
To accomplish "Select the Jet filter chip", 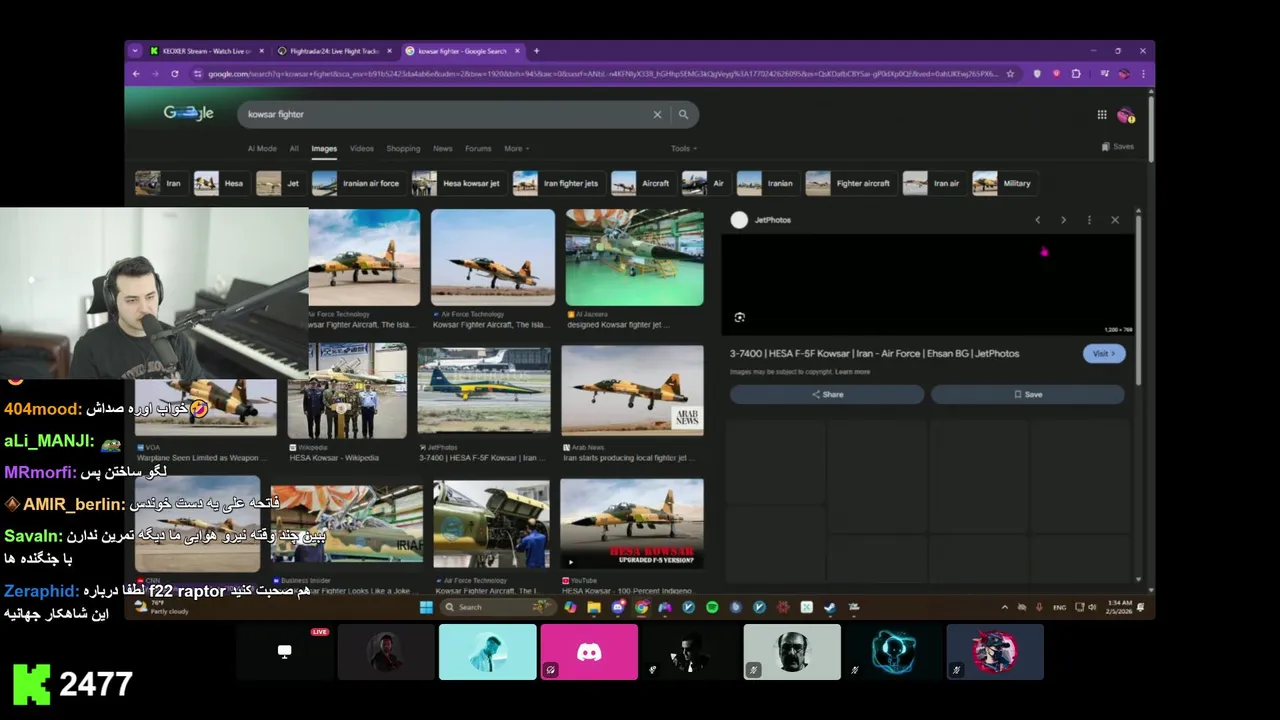I will coord(280,183).
